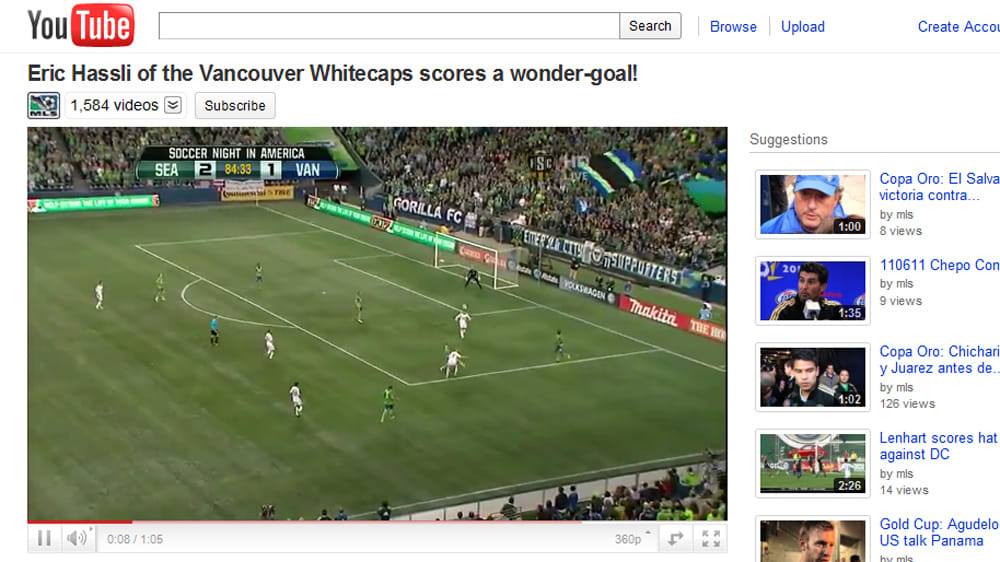1000x562 pixels.
Task: Subscribe to the MLS channel
Action: pos(235,106)
